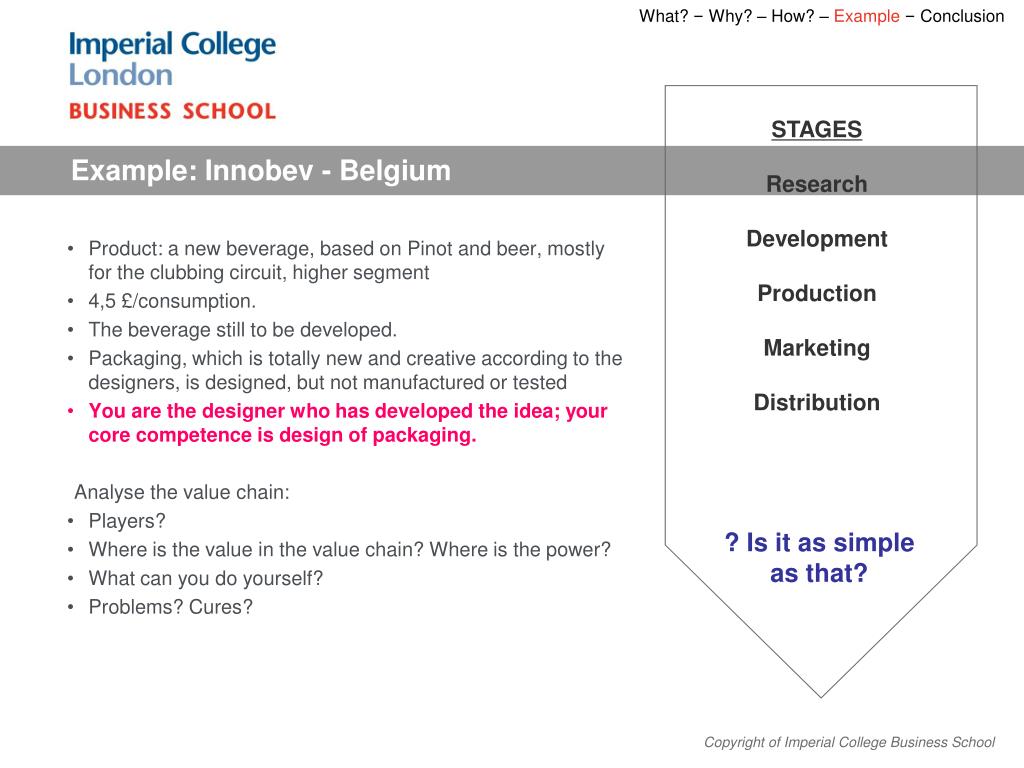Screen dimensions: 1024x768
Task: Select red 'Example' navigation item
Action: [x=867, y=16]
